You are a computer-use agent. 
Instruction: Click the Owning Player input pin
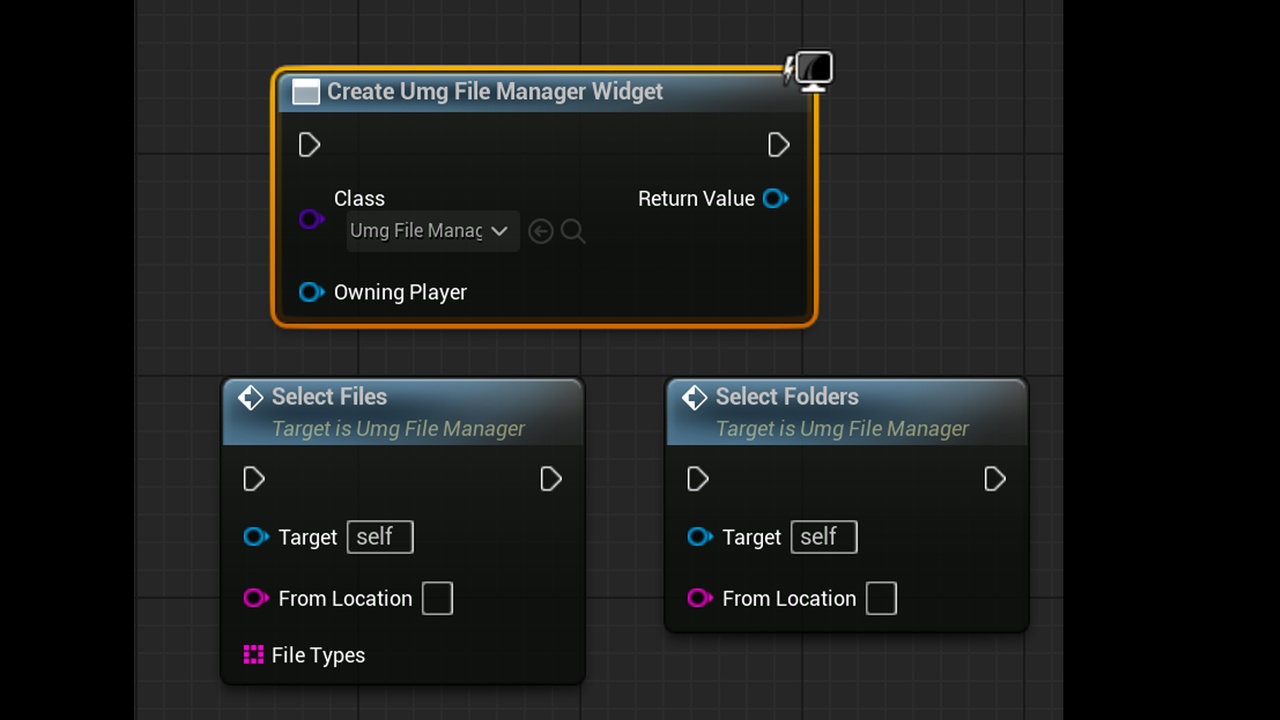(x=311, y=292)
